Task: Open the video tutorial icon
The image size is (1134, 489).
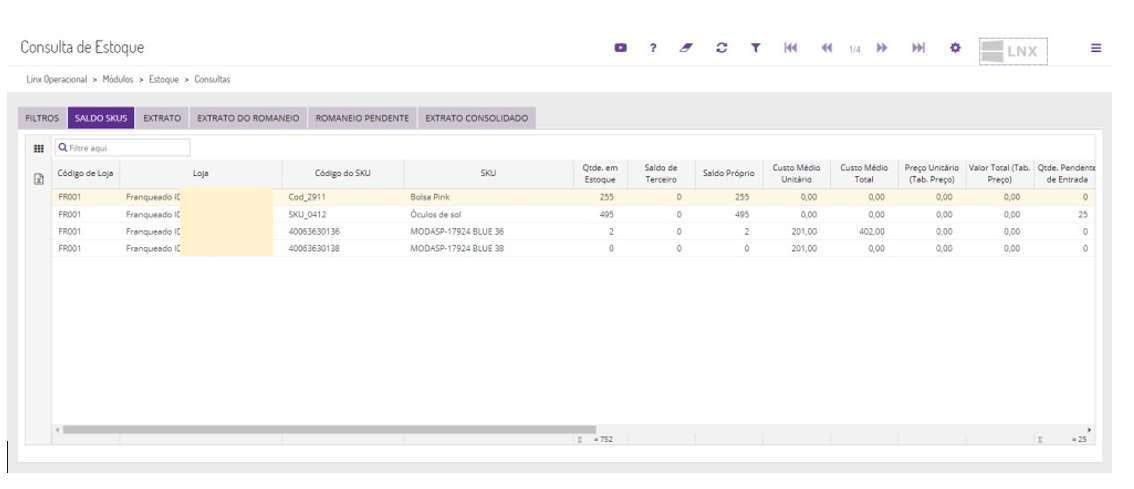Action: click(621, 48)
